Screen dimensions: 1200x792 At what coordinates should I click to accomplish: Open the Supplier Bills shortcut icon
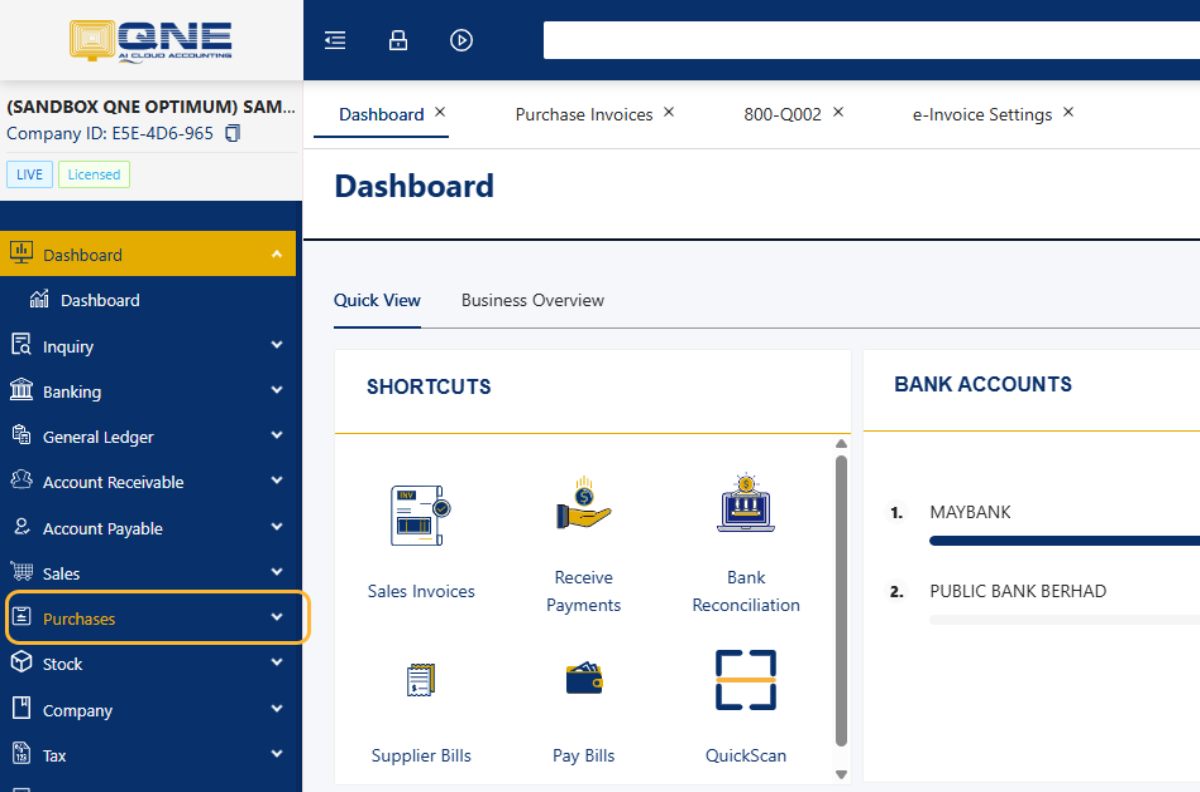[x=420, y=680]
